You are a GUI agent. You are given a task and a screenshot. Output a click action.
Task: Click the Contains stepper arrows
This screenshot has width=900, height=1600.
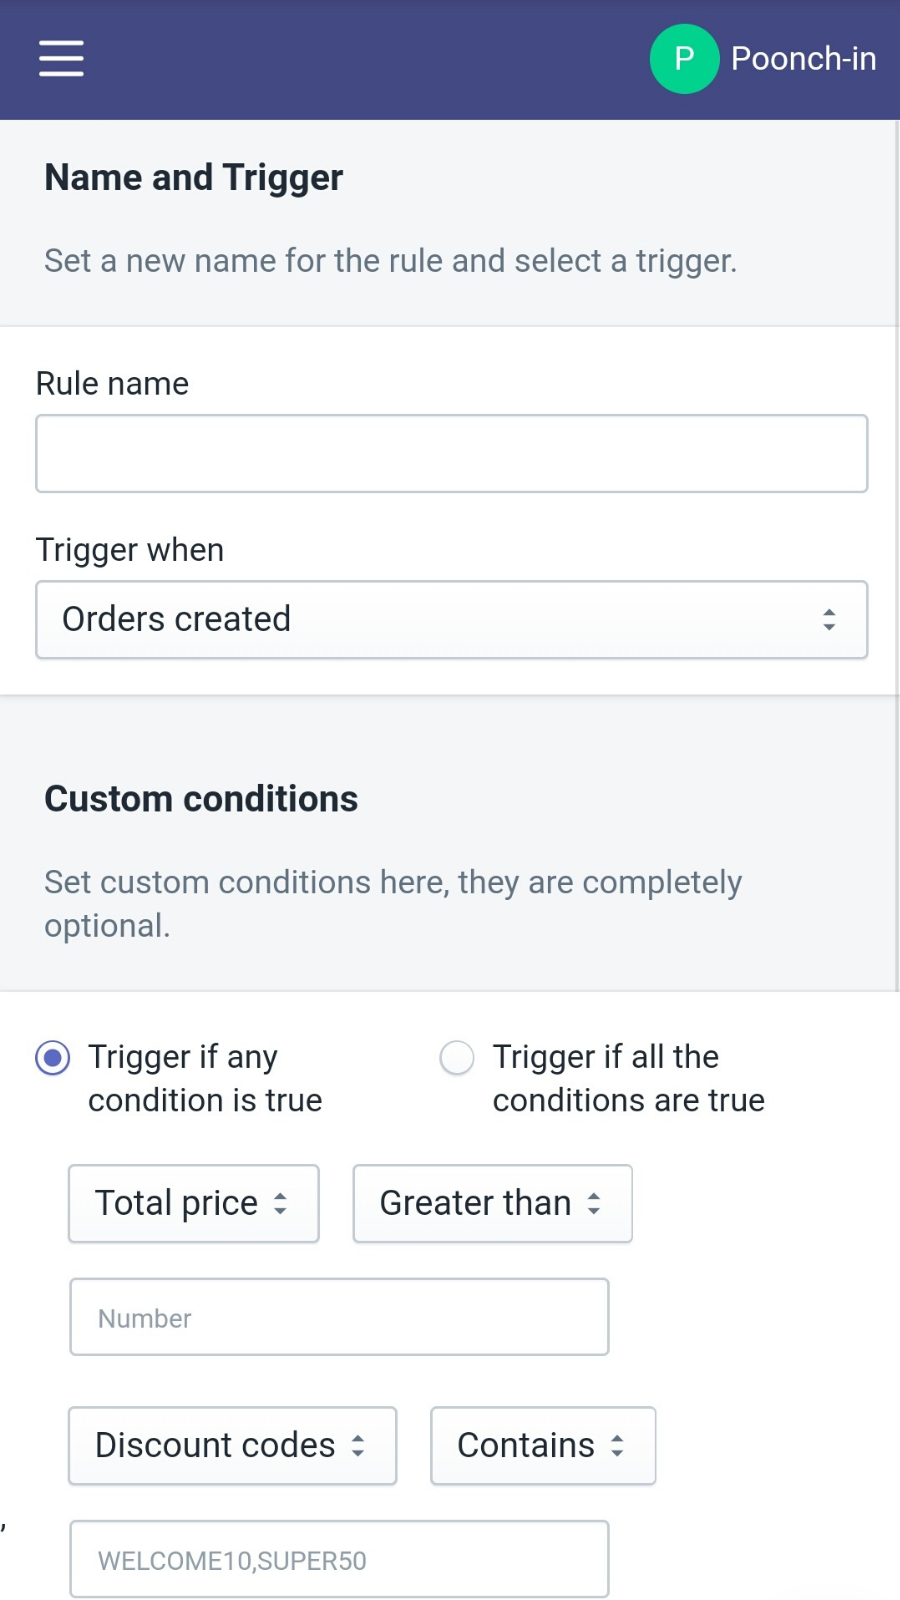(620, 1445)
